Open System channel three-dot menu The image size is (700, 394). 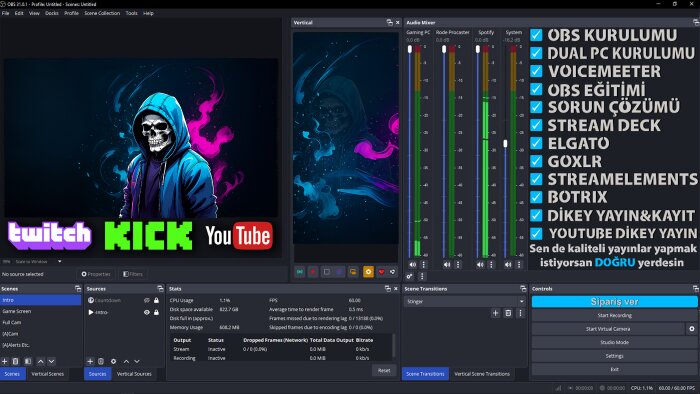[519, 265]
